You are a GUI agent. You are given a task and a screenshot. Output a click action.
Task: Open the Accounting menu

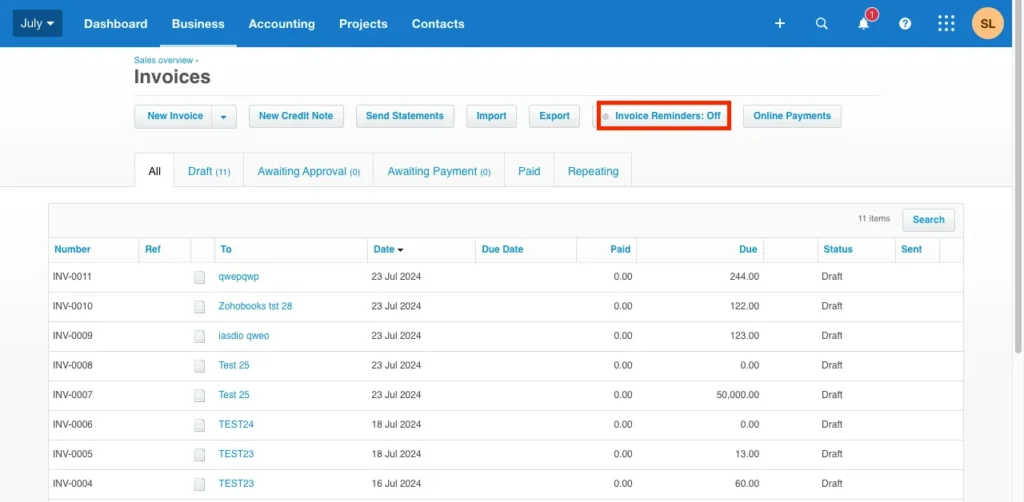(x=281, y=24)
